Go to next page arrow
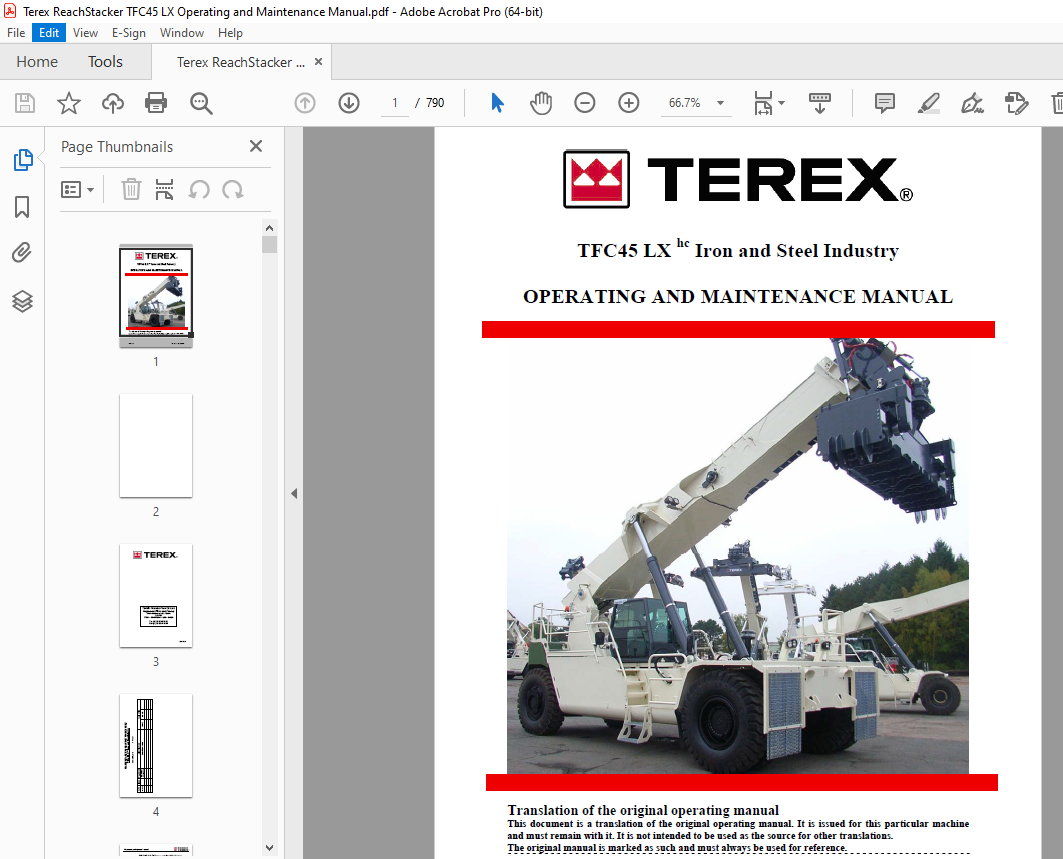Screen dimensions: 1063x859 [349, 103]
